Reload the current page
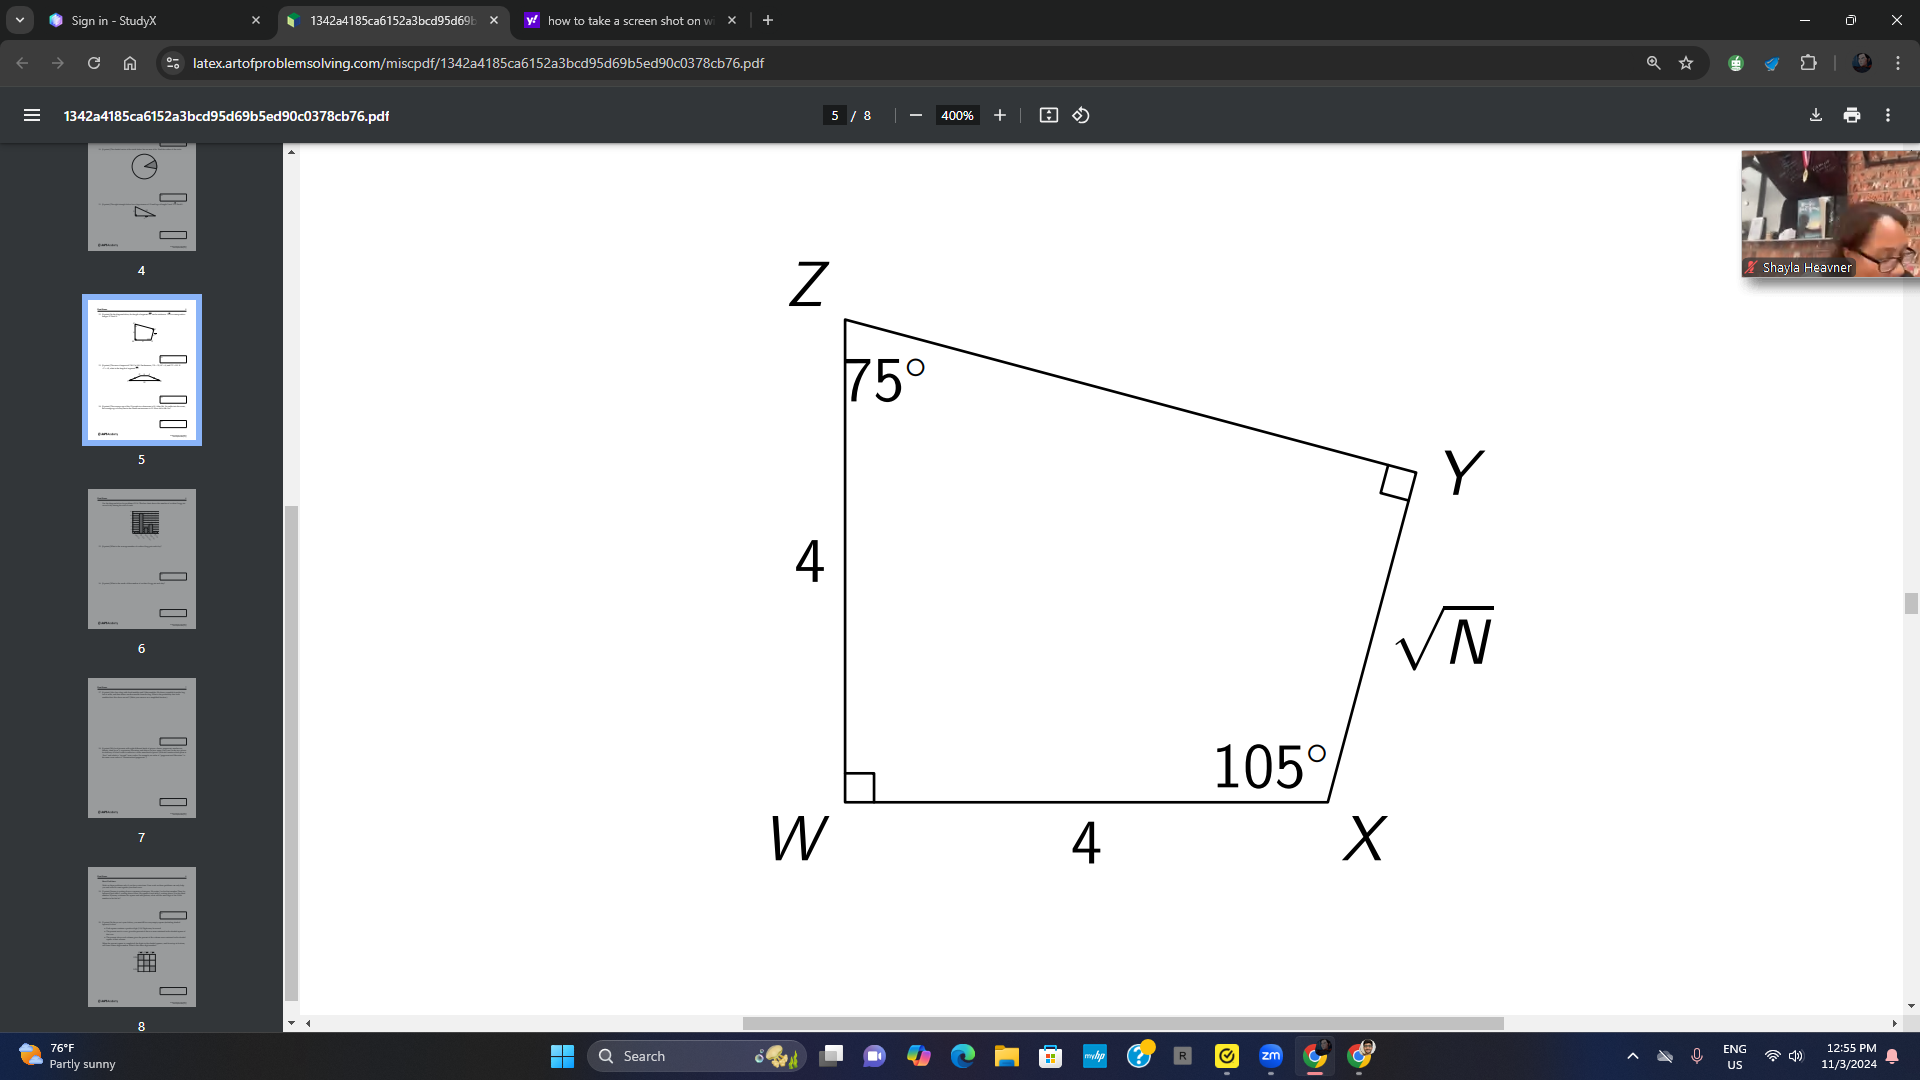The width and height of the screenshot is (1920, 1080). (x=94, y=63)
